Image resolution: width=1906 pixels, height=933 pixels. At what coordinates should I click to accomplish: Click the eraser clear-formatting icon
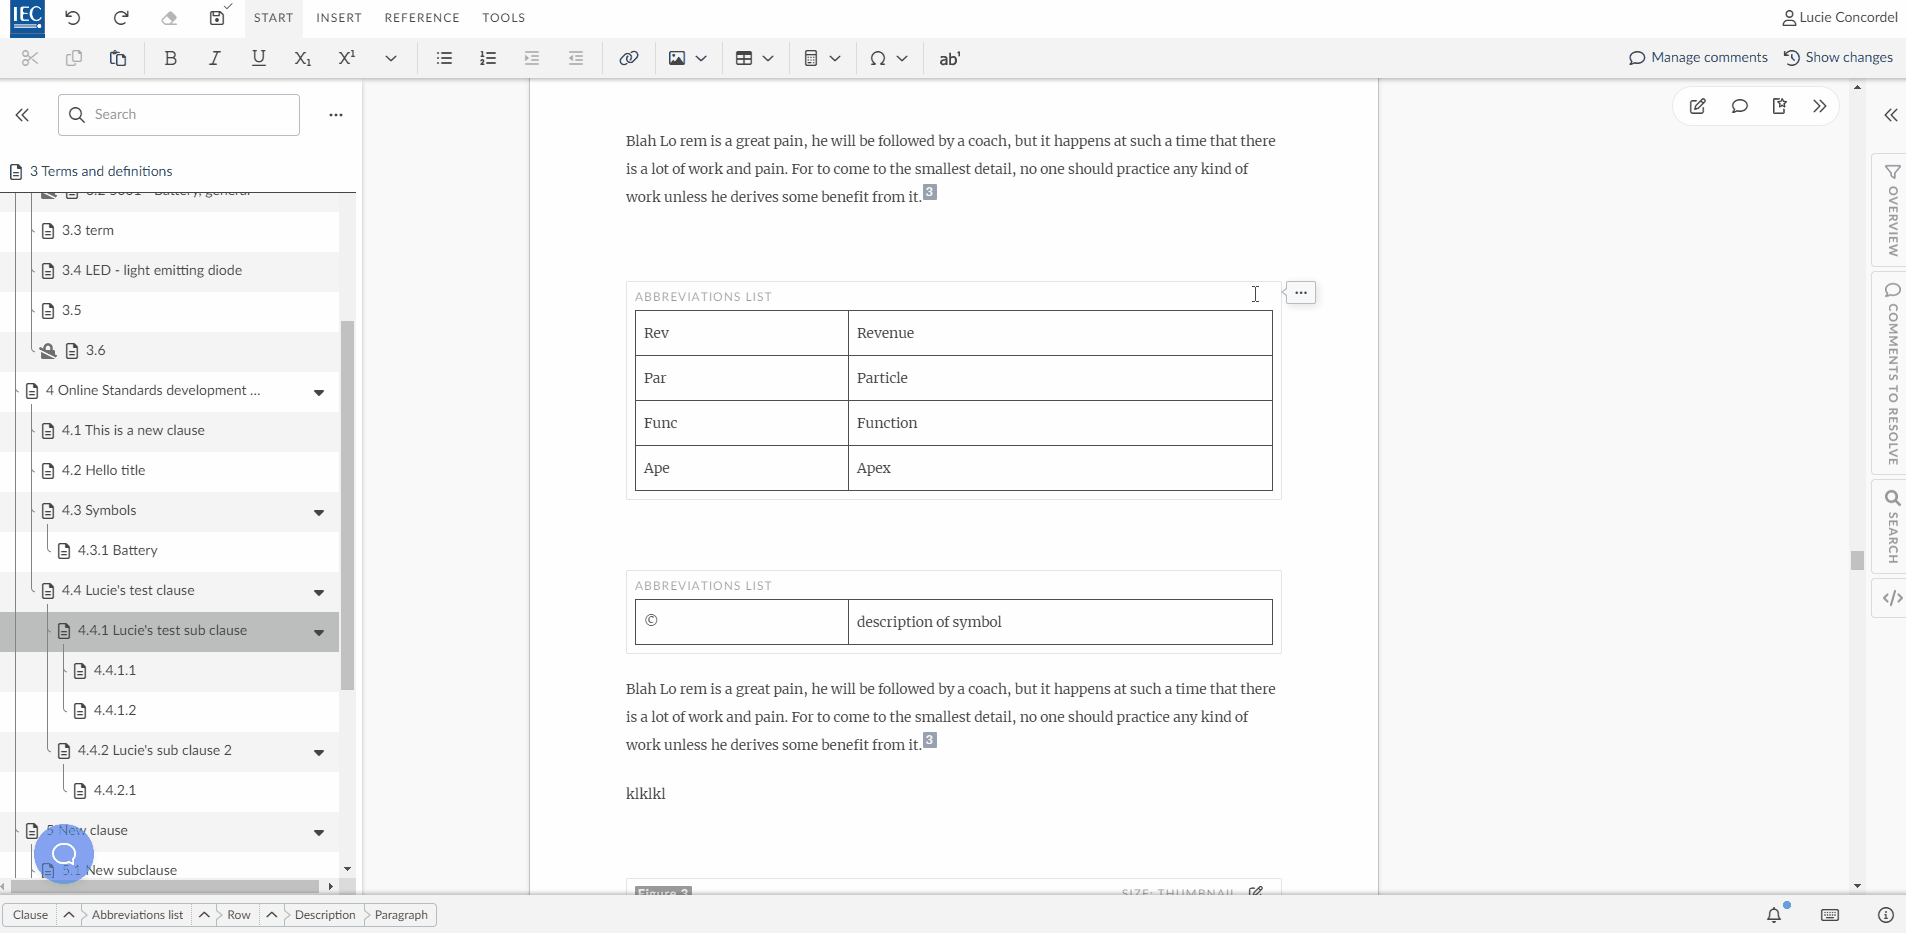[x=169, y=18]
